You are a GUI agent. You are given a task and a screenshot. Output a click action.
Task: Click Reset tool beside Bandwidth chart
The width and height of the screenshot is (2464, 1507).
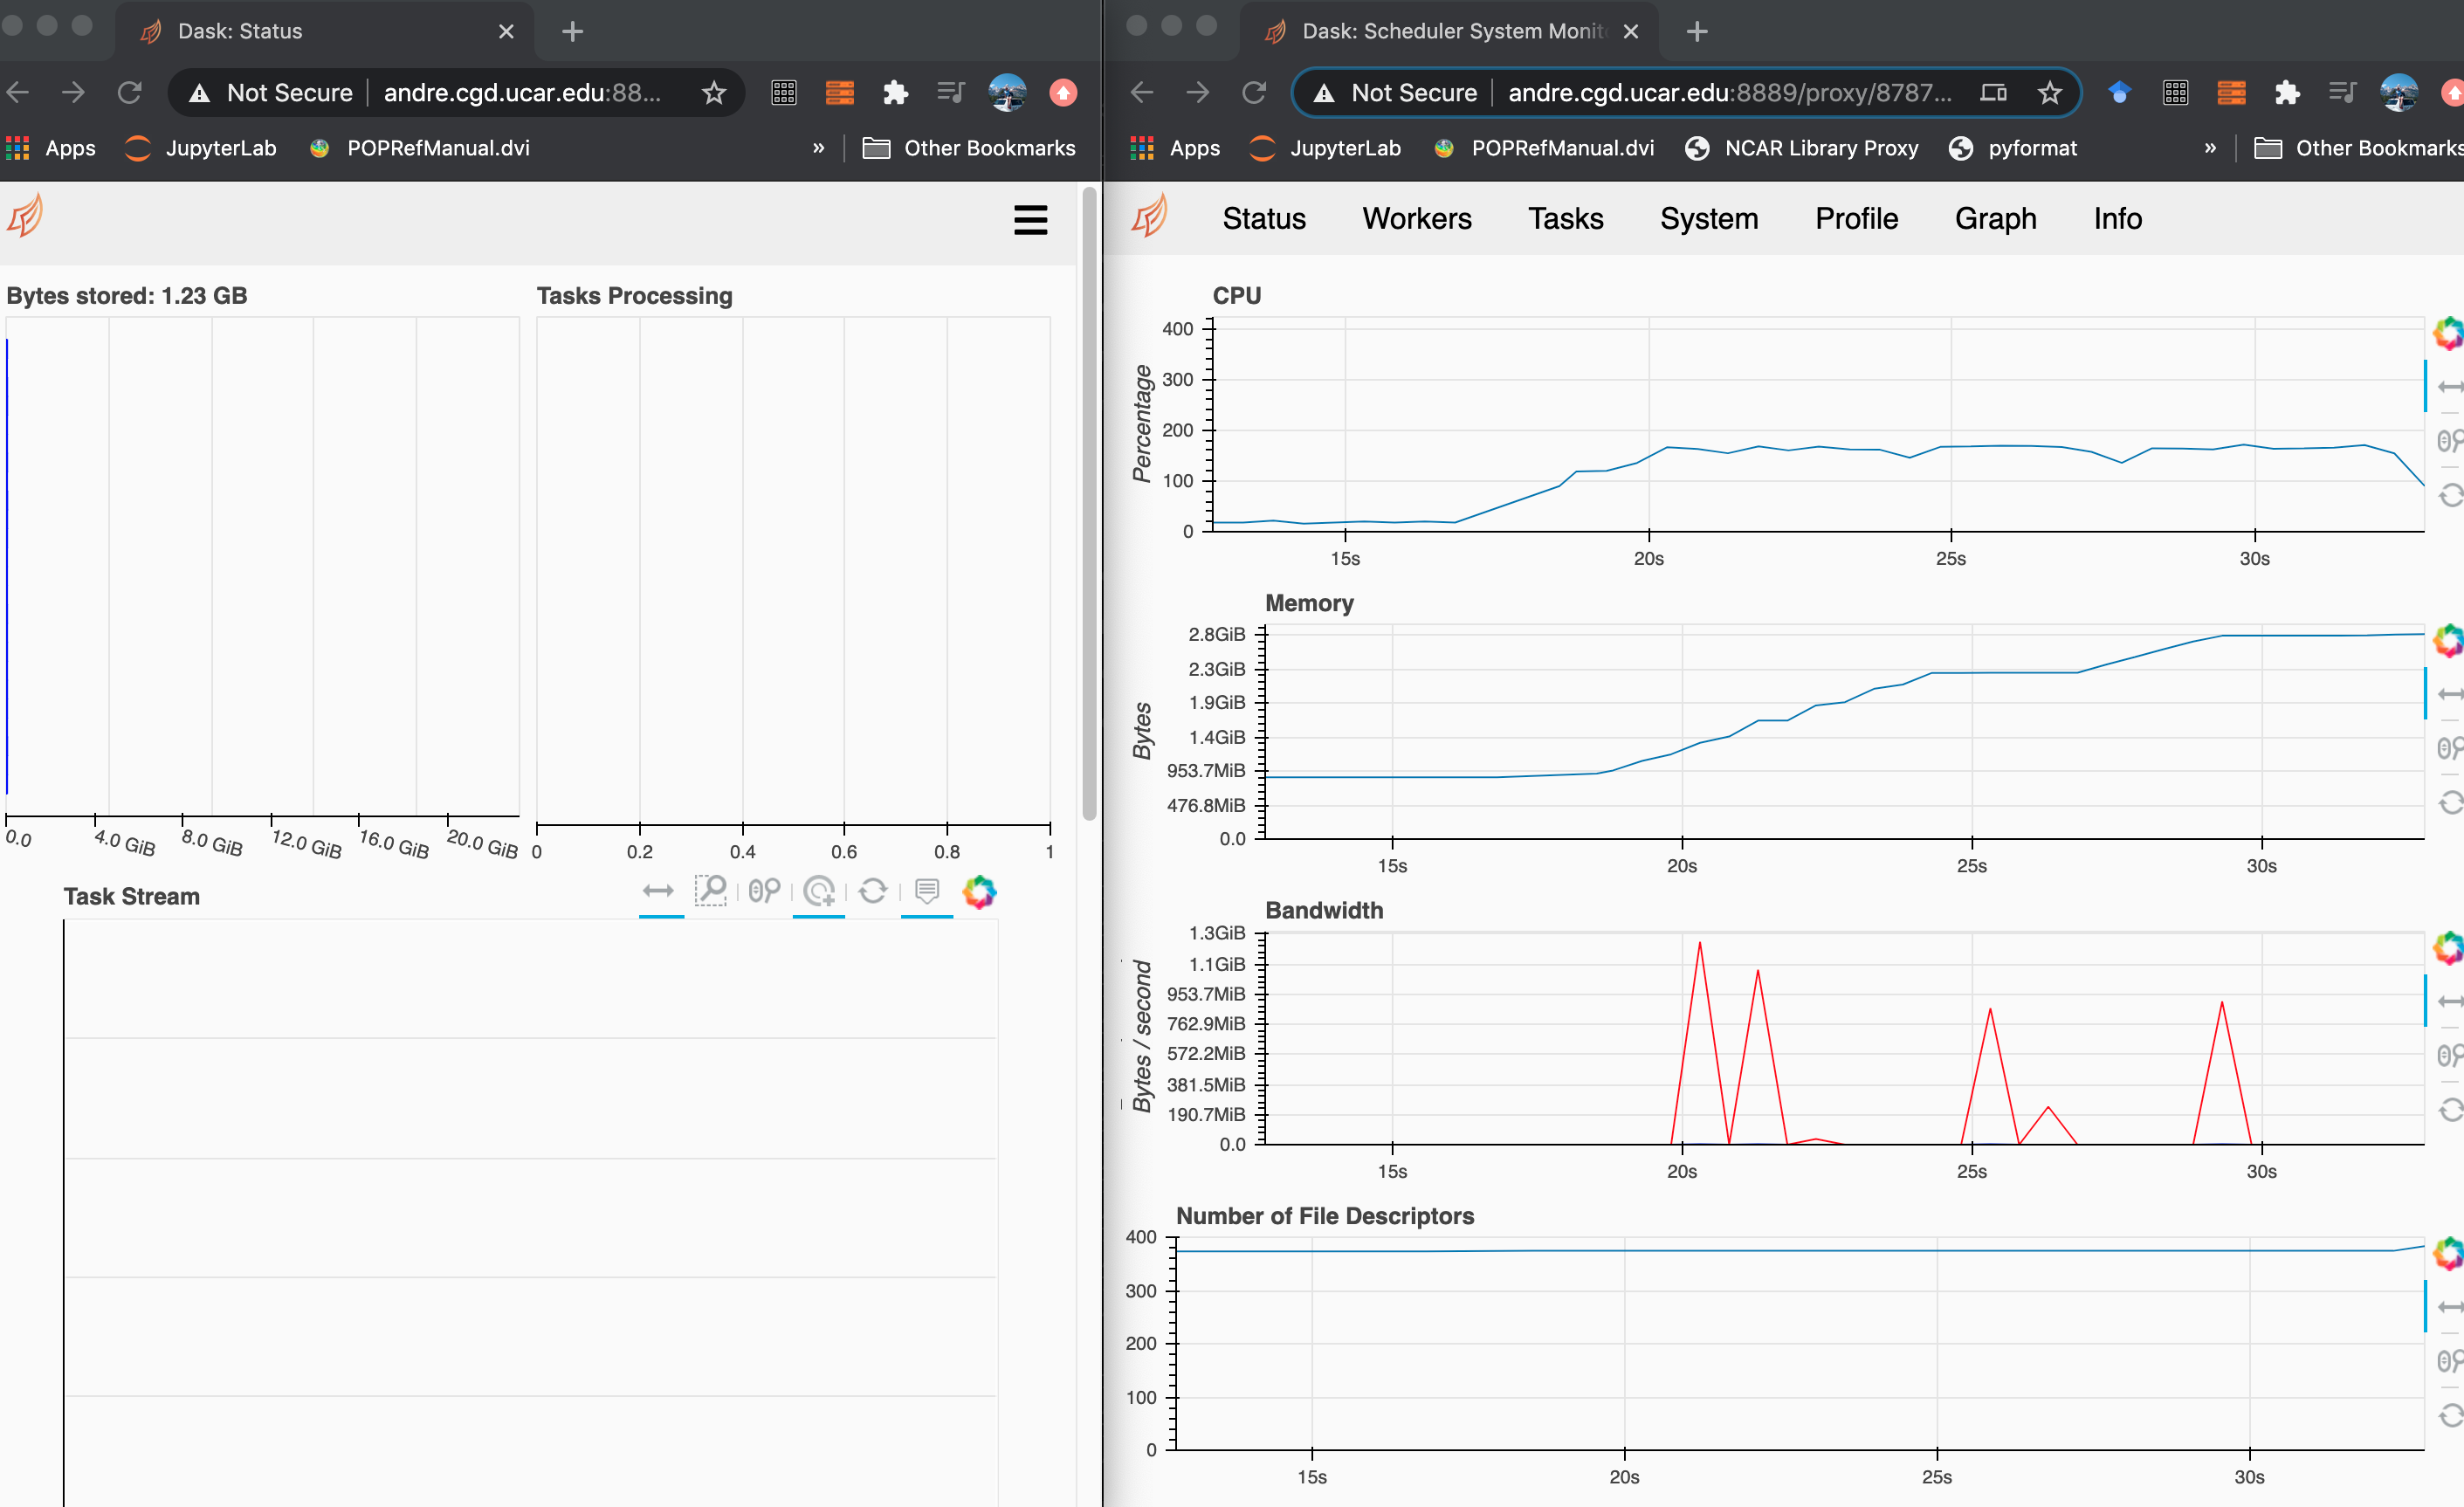(2449, 1109)
